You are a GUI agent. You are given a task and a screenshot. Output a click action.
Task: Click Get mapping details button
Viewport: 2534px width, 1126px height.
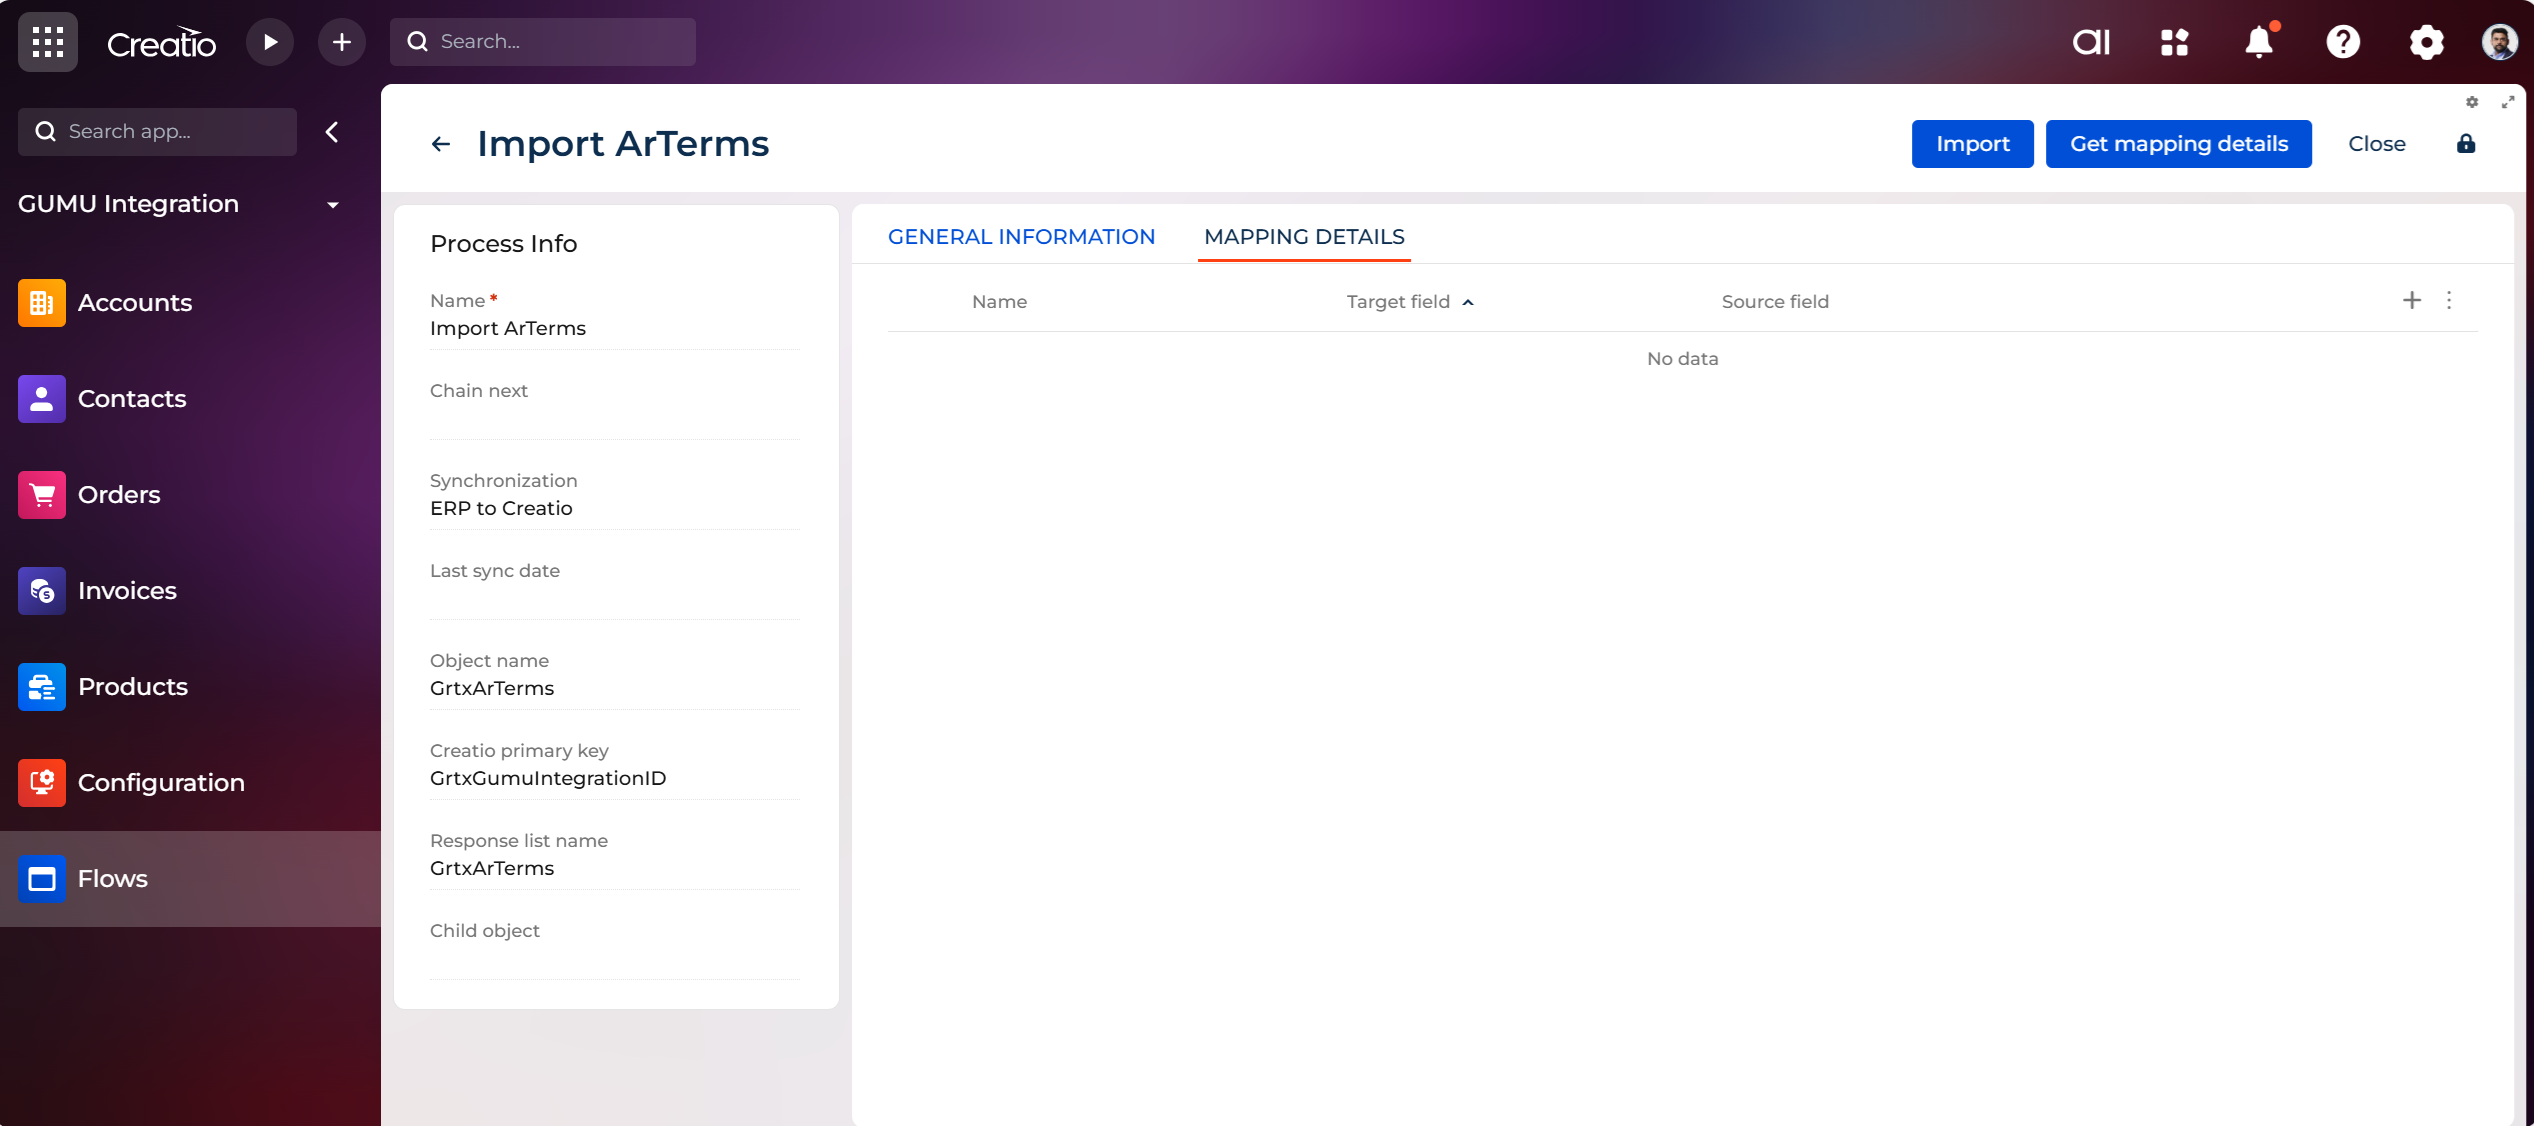click(x=2178, y=144)
